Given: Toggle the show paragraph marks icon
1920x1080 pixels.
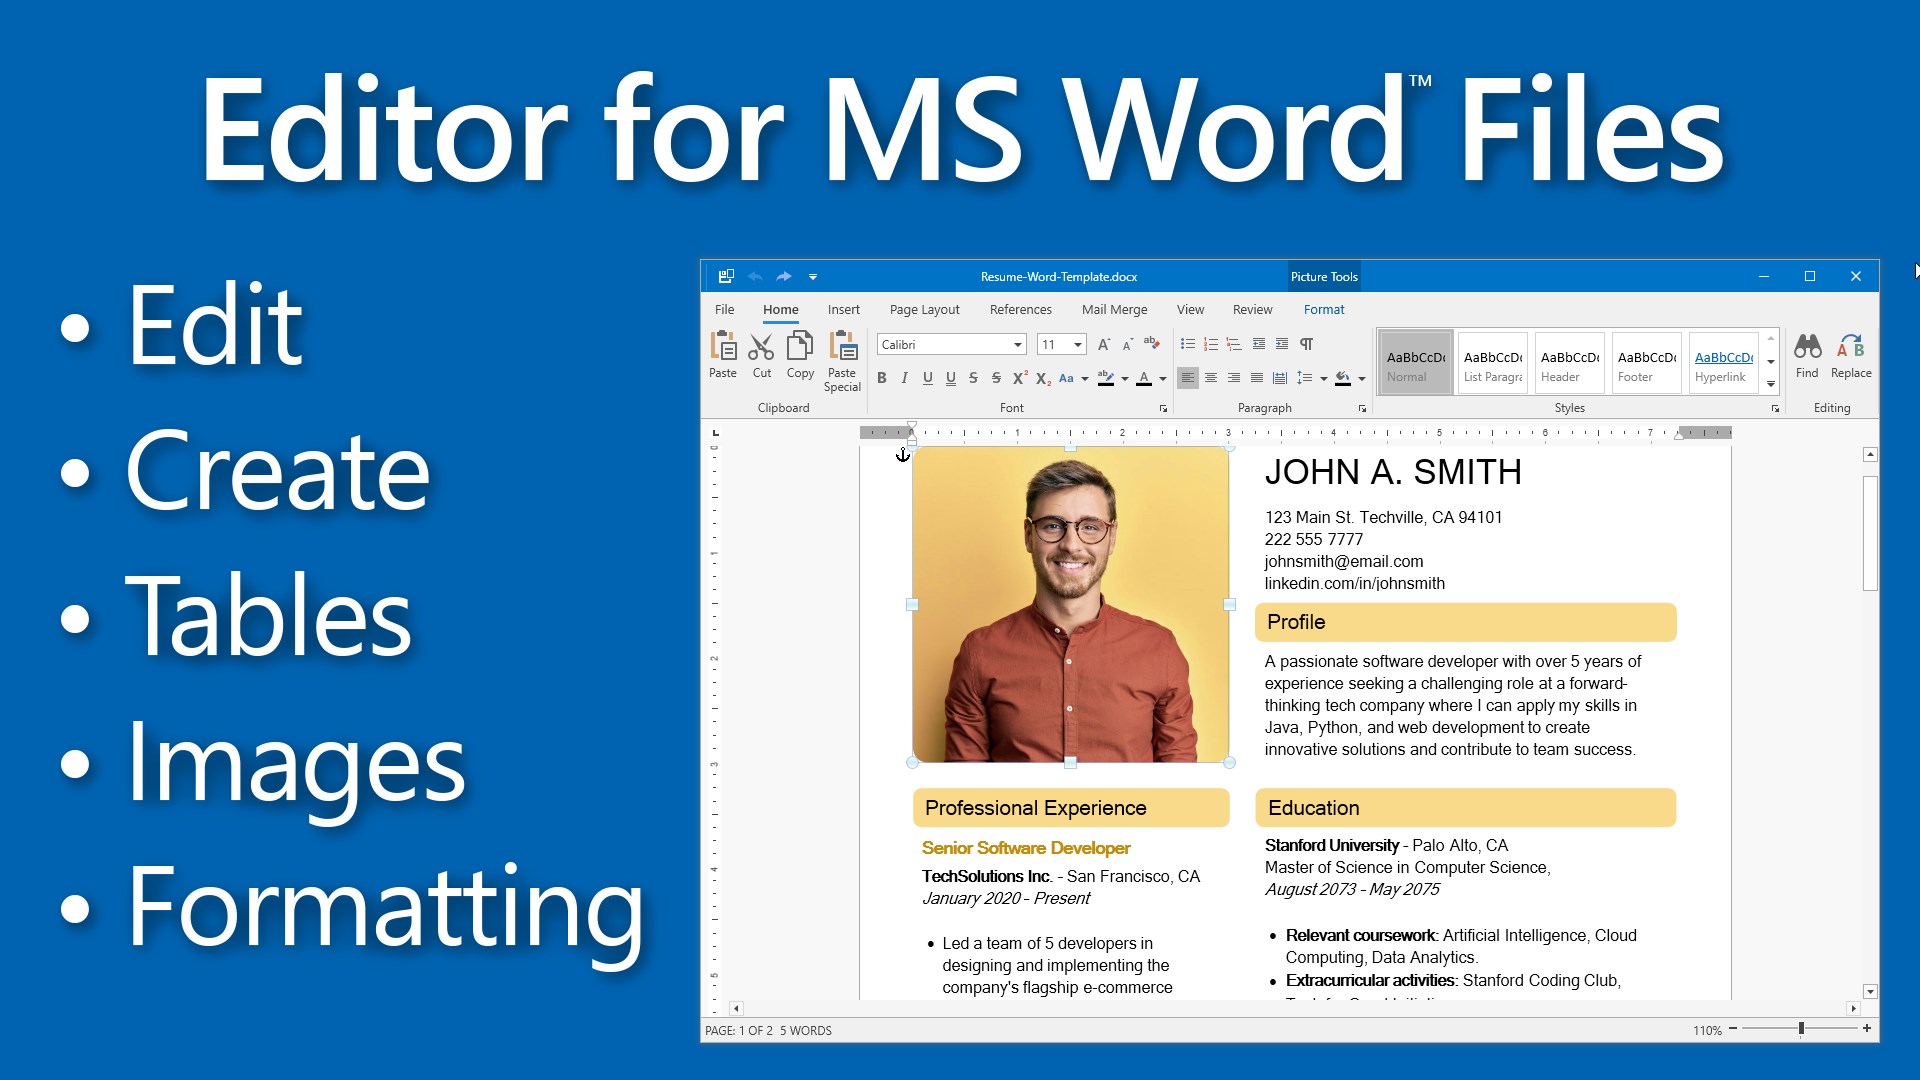Looking at the screenshot, I should coord(1306,344).
